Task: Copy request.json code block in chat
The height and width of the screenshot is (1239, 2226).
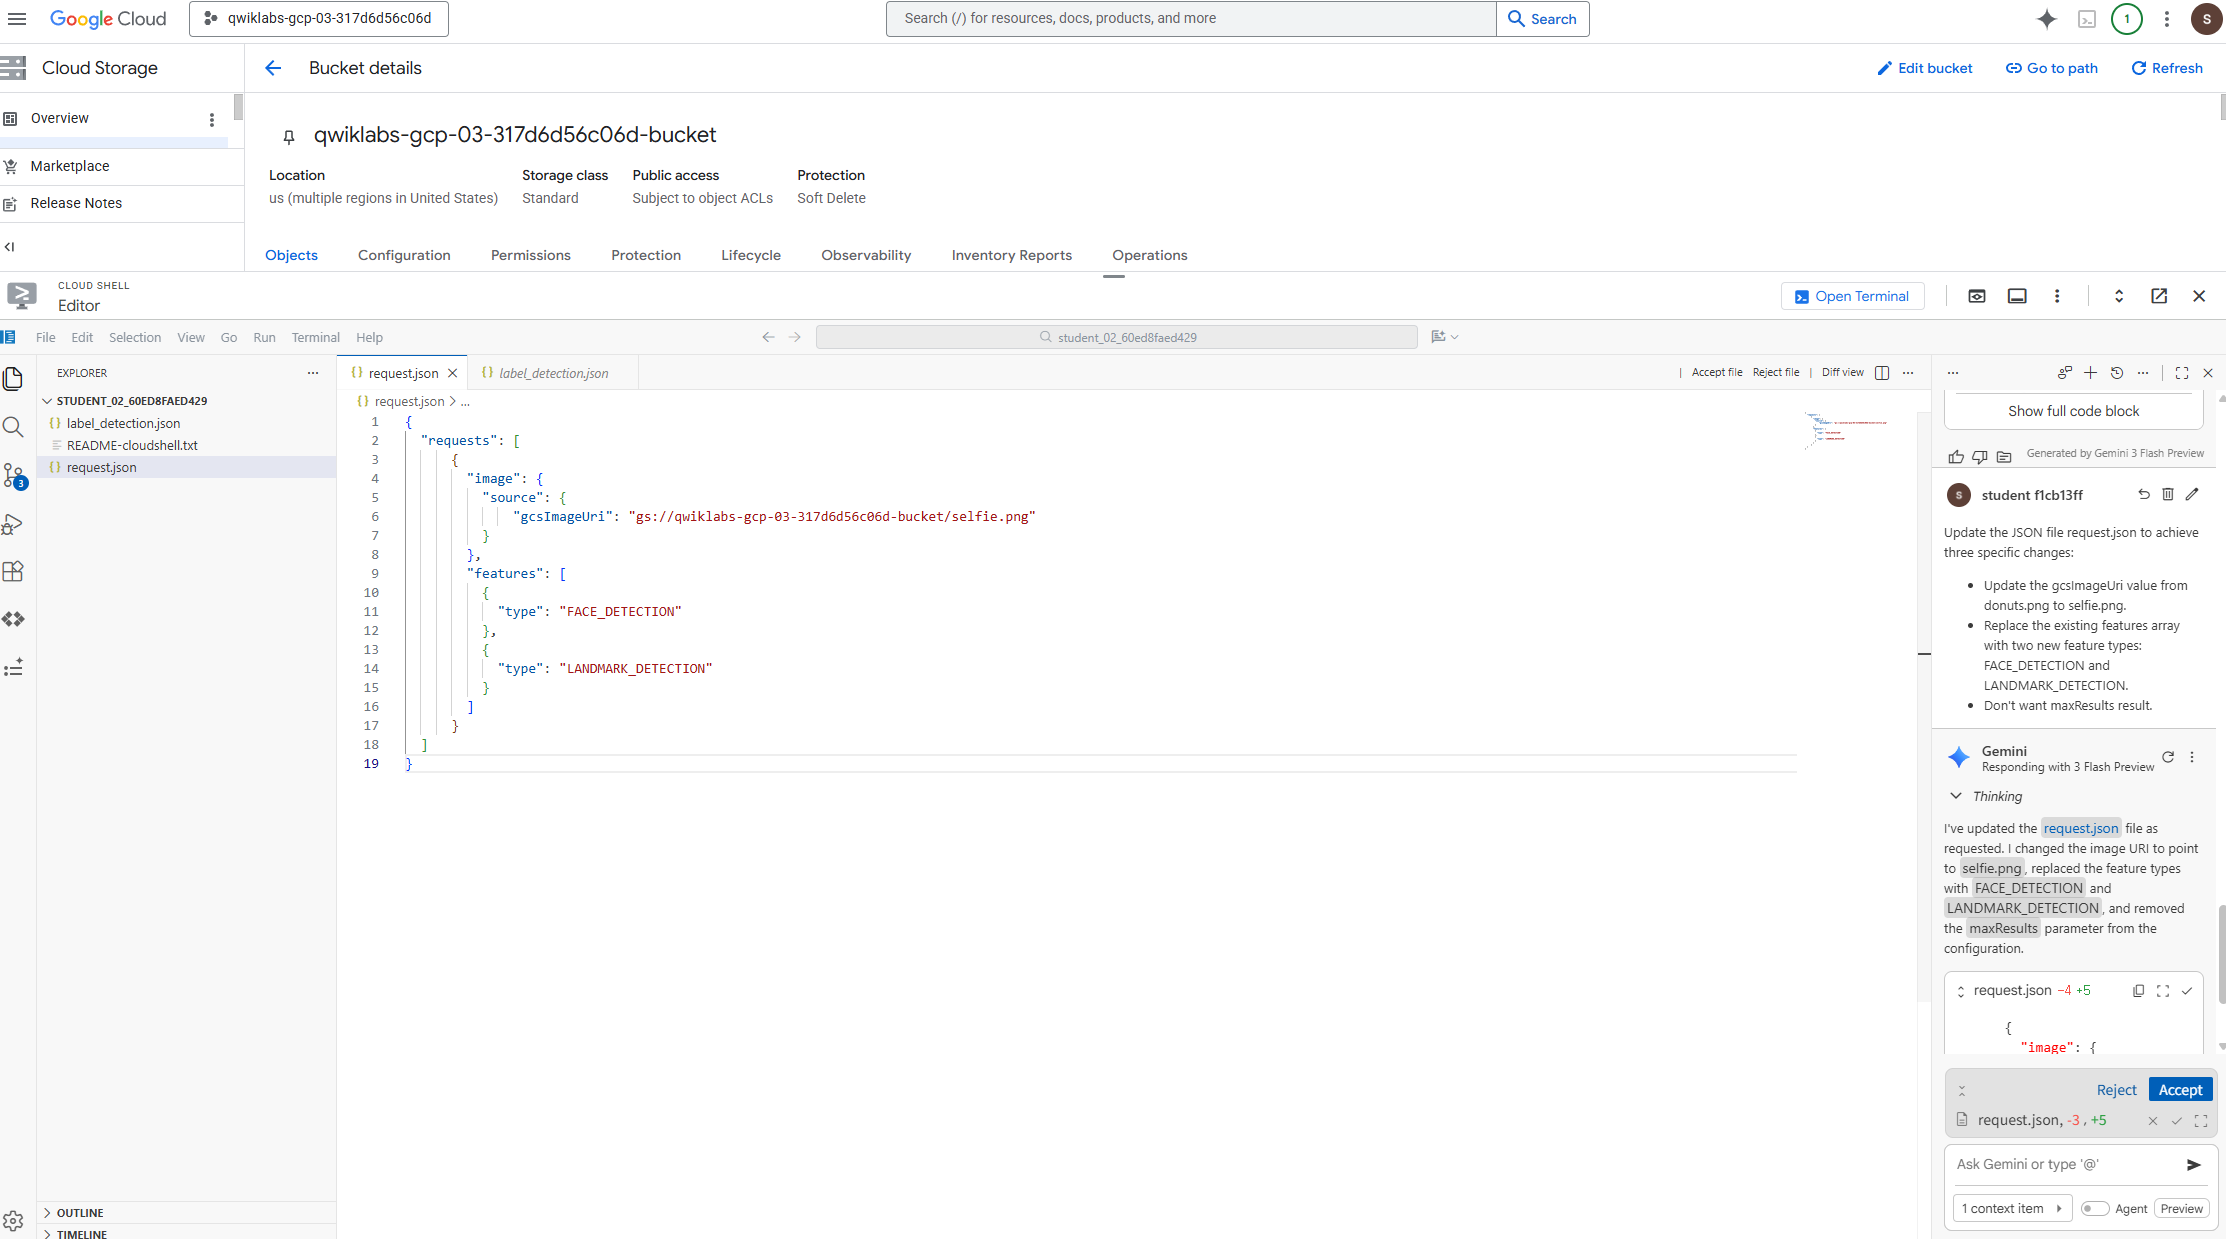Action: pos(2138,991)
